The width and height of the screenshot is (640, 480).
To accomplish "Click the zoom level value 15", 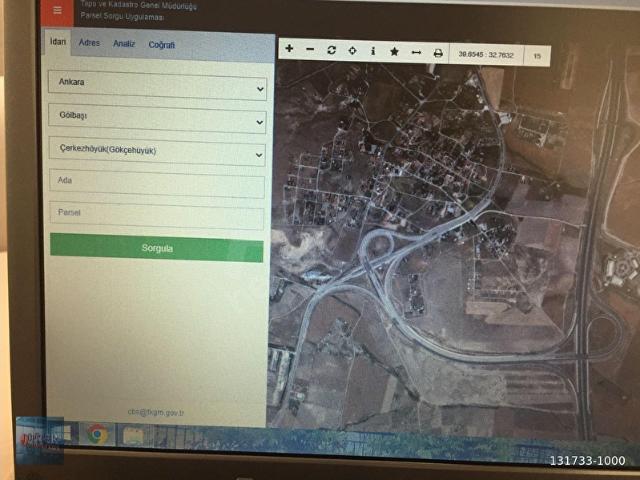I will coord(537,56).
